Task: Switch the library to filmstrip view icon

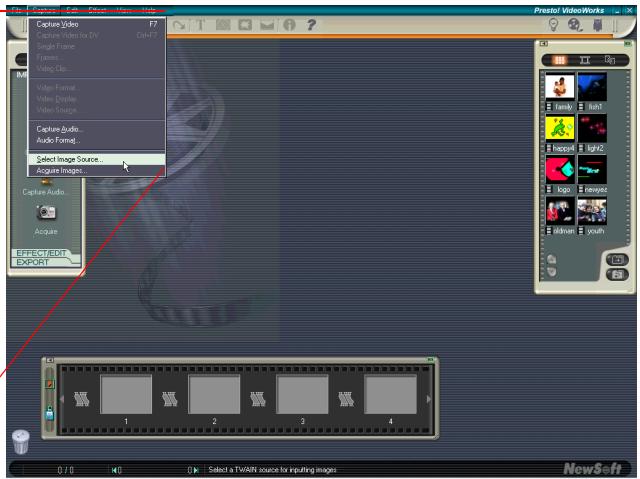Action: tap(585, 60)
